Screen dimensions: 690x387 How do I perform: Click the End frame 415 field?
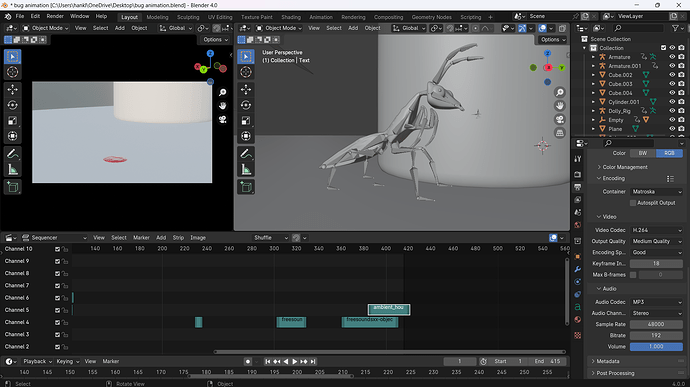point(547,361)
